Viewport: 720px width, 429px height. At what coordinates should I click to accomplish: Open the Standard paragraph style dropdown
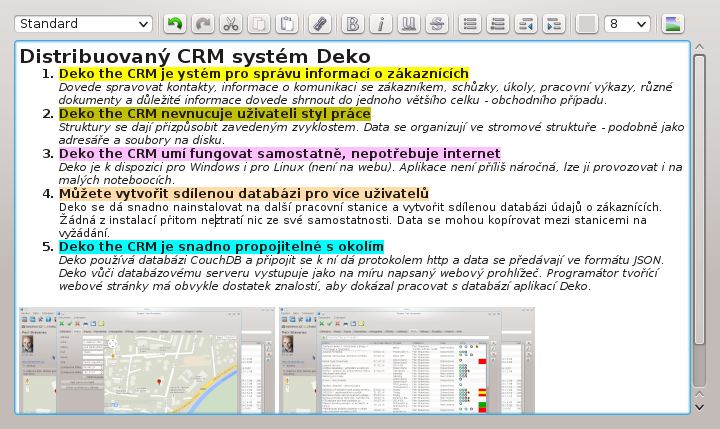(83, 24)
